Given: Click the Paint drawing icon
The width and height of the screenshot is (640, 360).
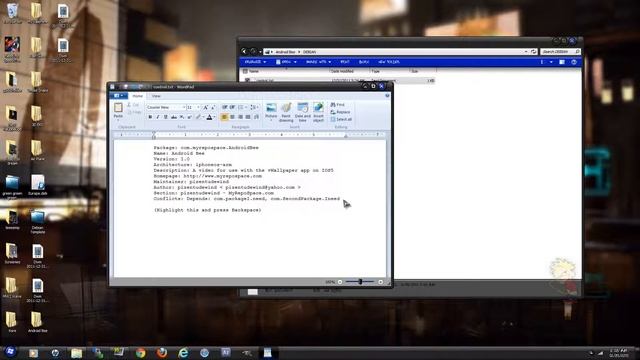Looking at the screenshot, I should (x=286, y=112).
